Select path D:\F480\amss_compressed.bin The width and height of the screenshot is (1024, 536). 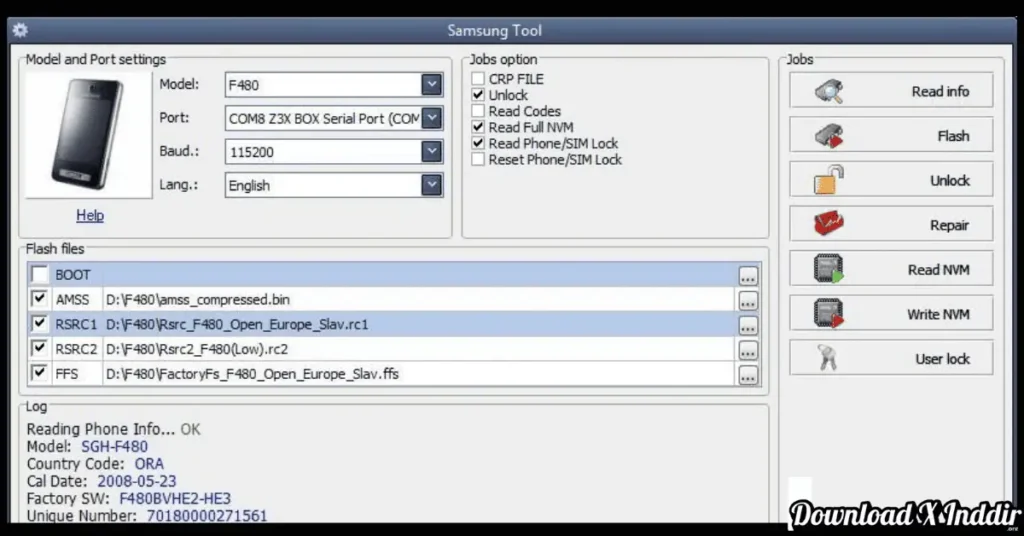pos(198,300)
